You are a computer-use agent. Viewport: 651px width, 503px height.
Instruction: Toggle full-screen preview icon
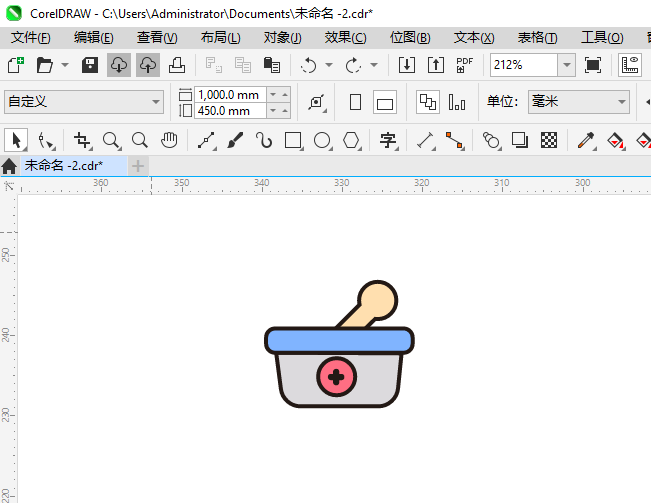(592, 65)
